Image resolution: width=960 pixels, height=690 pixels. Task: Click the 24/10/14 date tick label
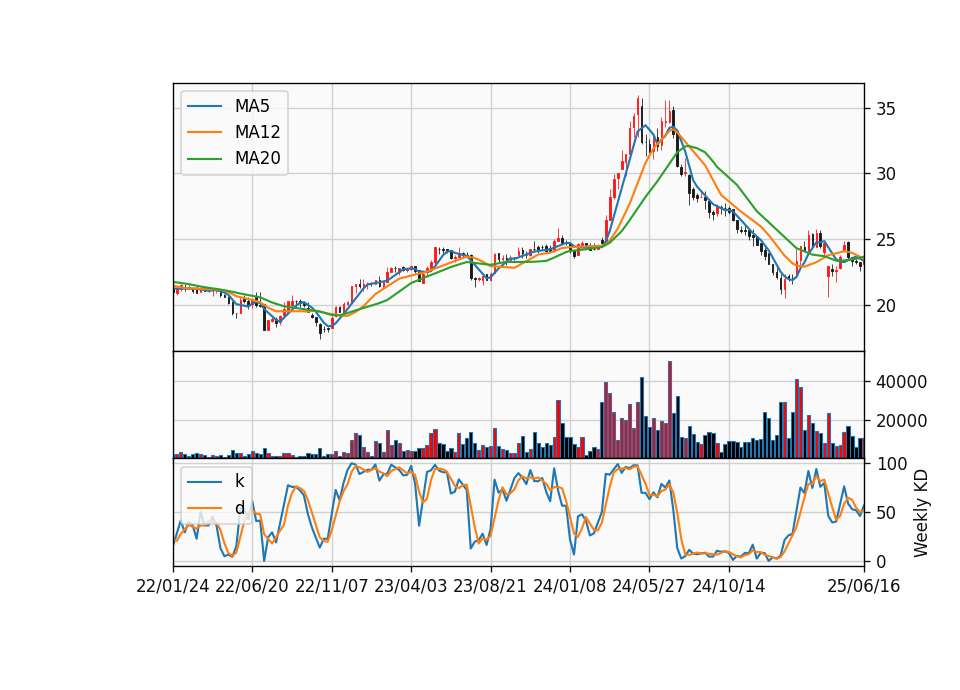coord(729,586)
